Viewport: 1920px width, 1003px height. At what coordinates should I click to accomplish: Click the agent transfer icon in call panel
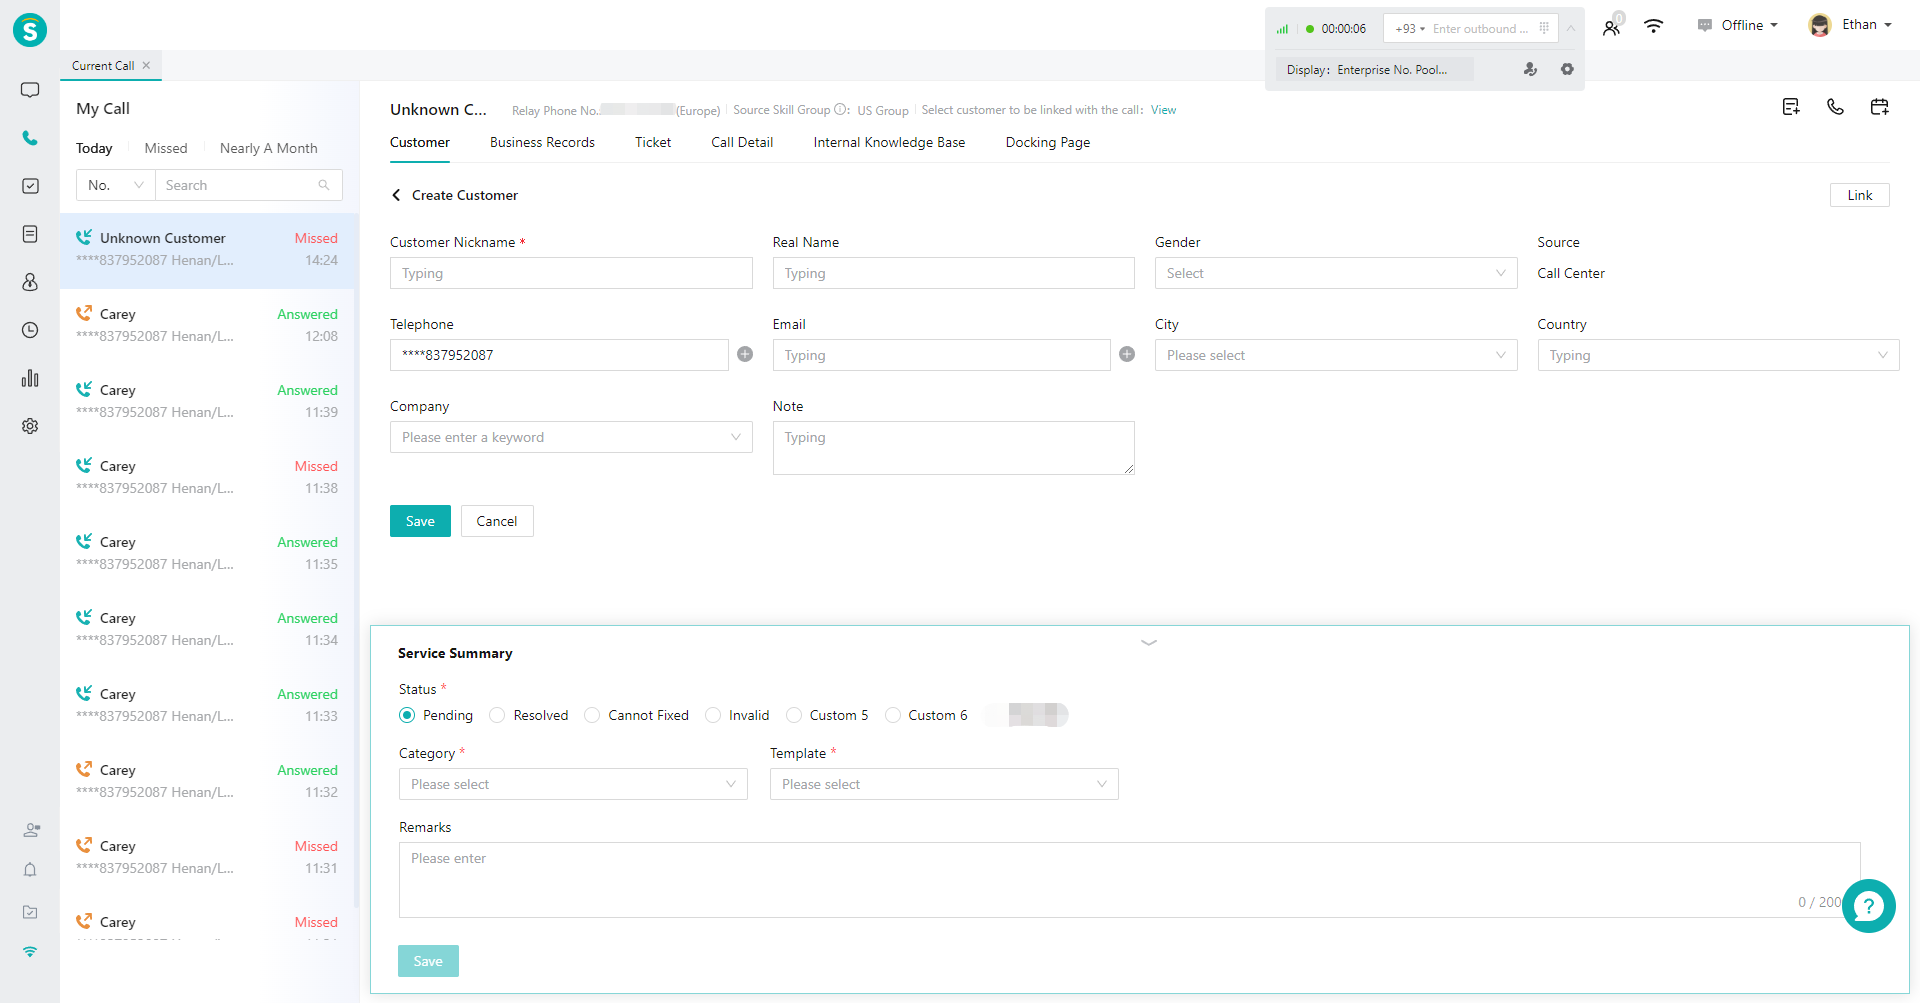click(1530, 69)
